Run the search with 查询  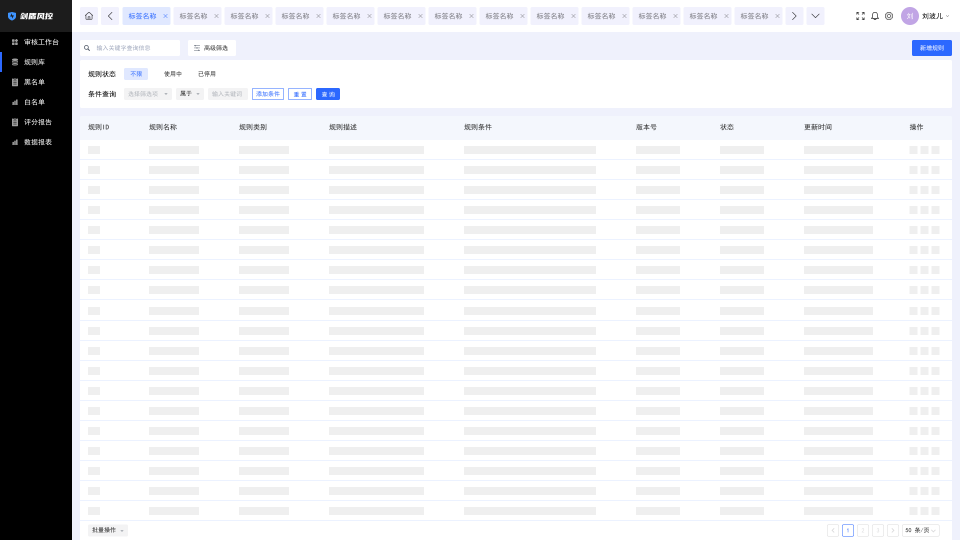[328, 94]
